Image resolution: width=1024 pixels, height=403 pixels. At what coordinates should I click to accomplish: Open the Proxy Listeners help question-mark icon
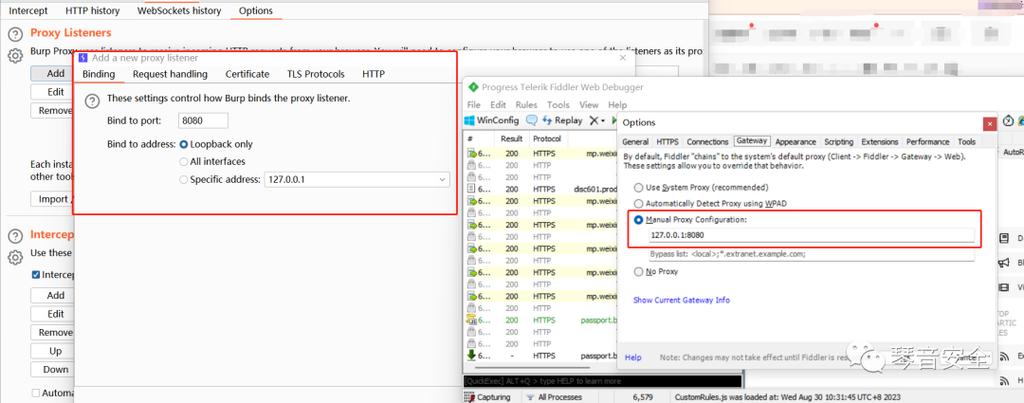click(15, 35)
